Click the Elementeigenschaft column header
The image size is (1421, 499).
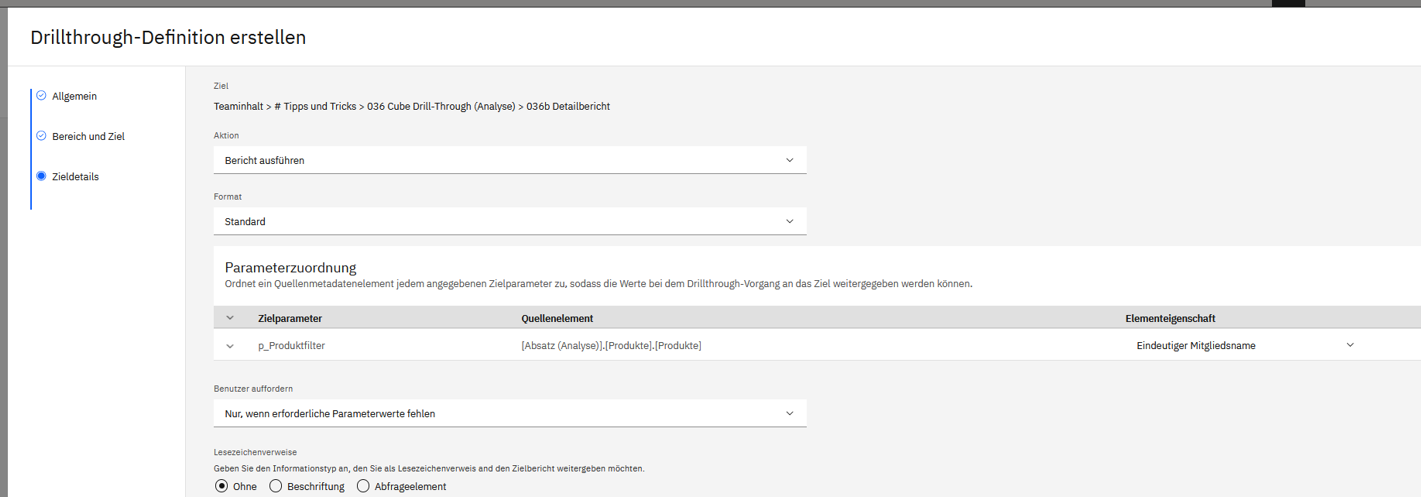click(1170, 319)
